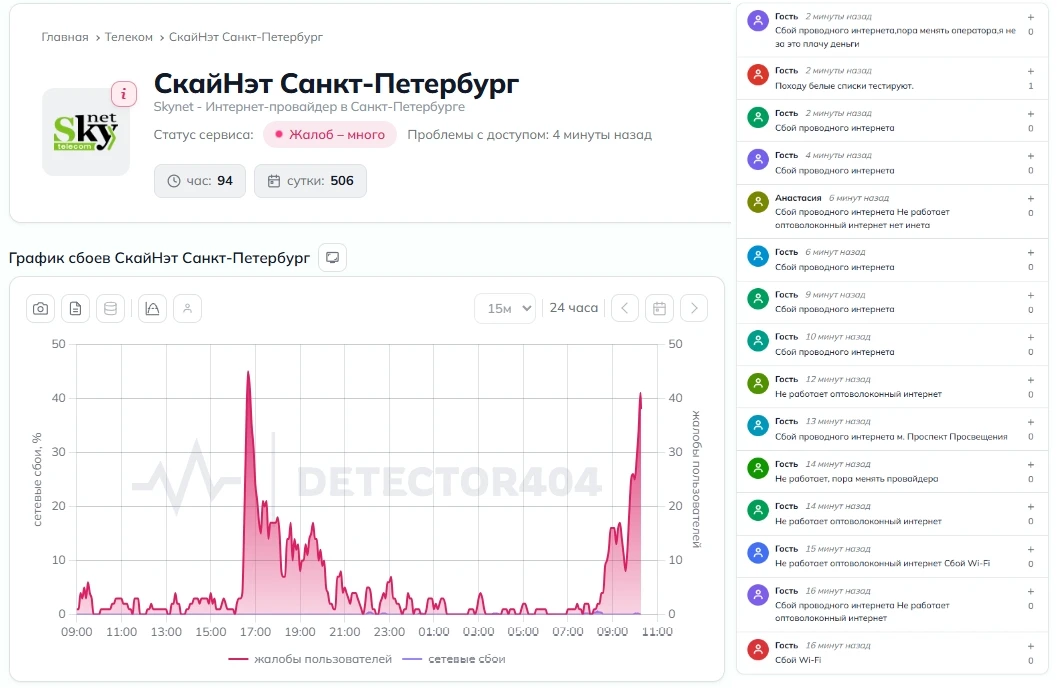This screenshot has width=1059, height=691.
Task: Upvote Анастасия's comment with the plus
Action: pyautogui.click(x=1031, y=199)
